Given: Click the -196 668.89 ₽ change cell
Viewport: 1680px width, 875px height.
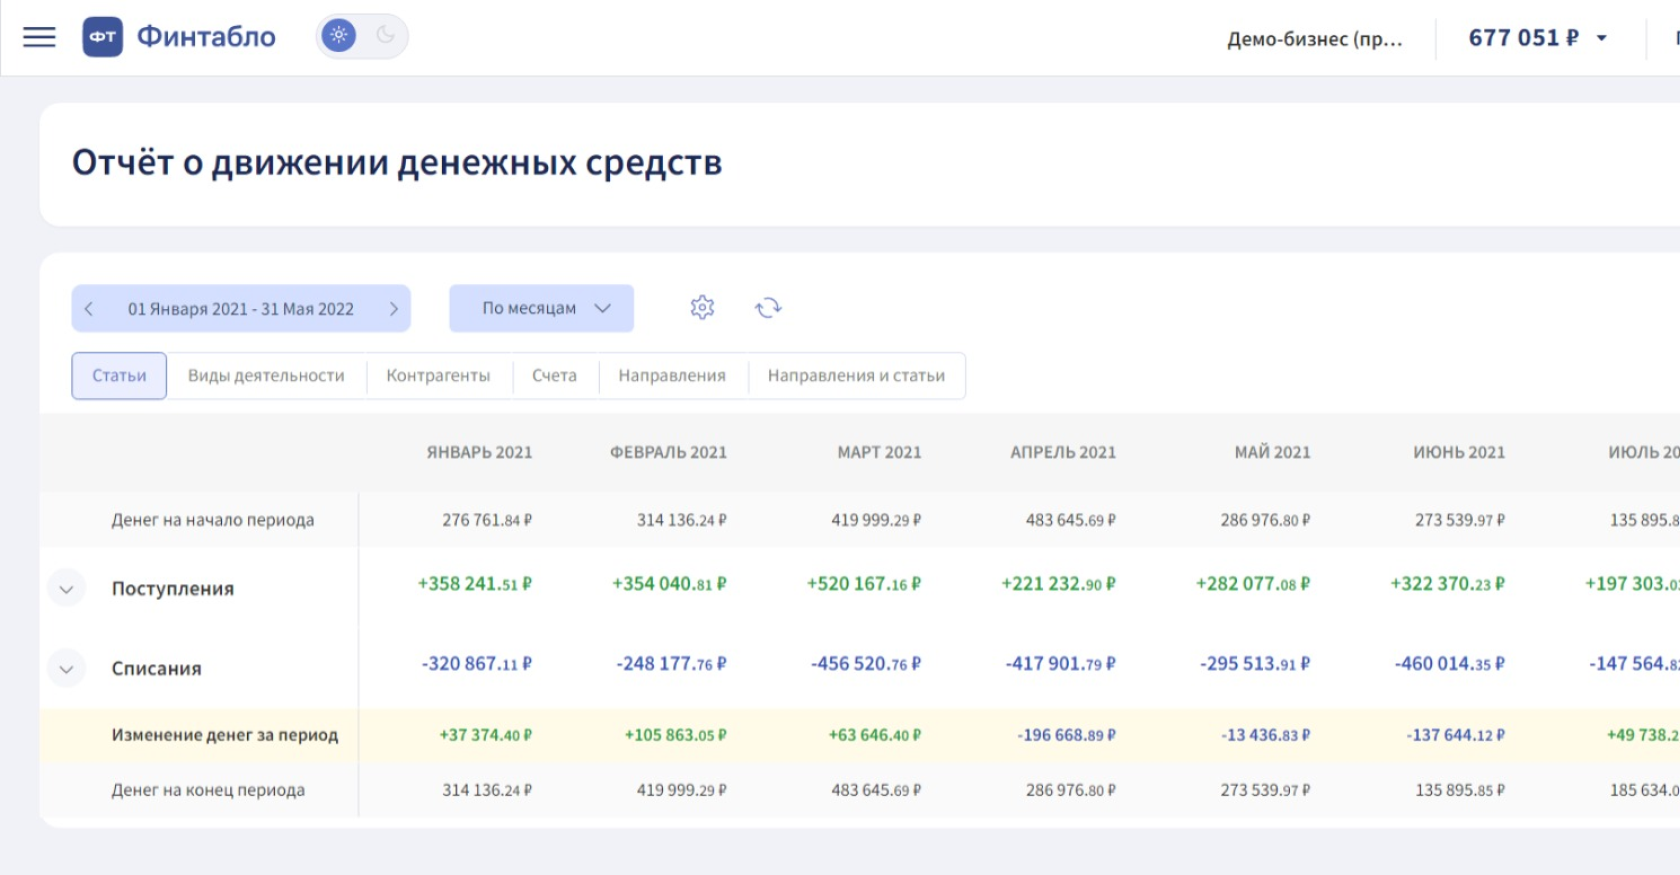Looking at the screenshot, I should [1067, 735].
